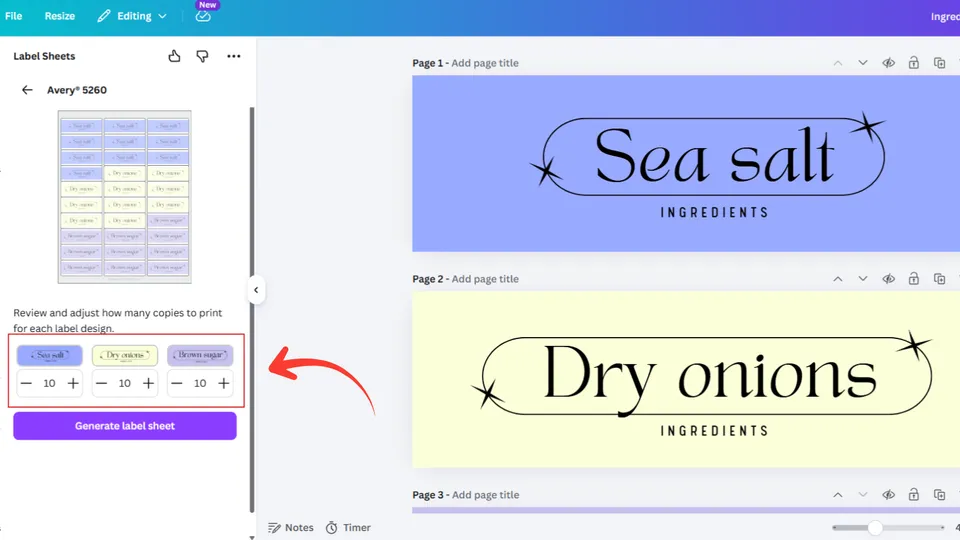Decrease Dry onions label copies

pos(102,383)
